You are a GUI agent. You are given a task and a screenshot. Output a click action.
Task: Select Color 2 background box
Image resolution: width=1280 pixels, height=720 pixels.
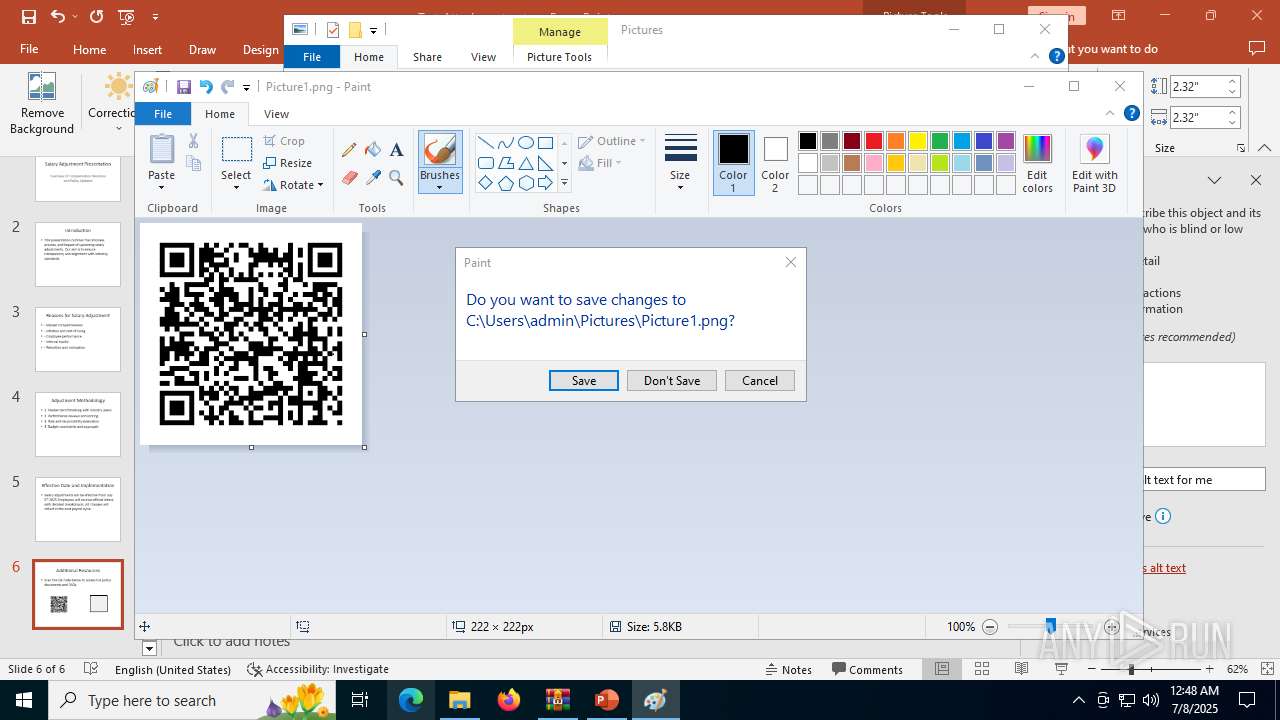click(x=775, y=162)
